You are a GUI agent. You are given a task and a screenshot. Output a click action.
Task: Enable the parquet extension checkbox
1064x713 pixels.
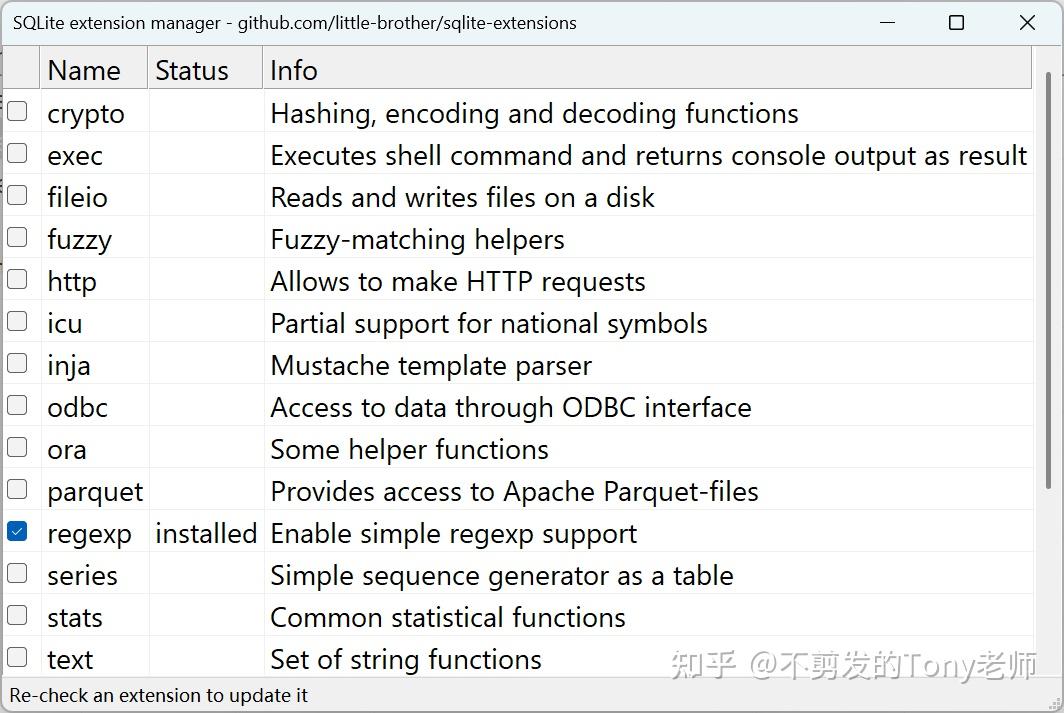point(17,489)
